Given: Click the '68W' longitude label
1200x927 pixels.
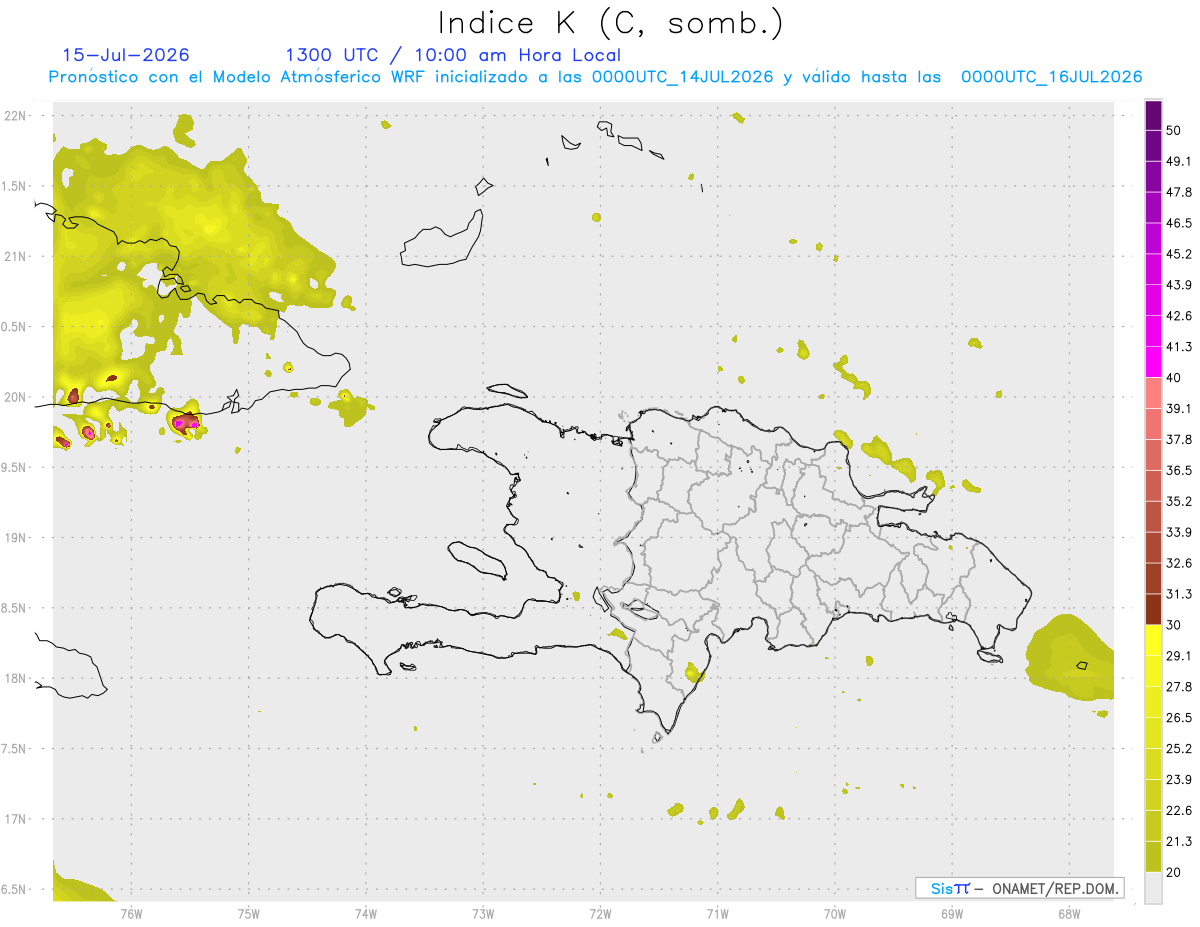Looking at the screenshot, I should (x=1069, y=914).
